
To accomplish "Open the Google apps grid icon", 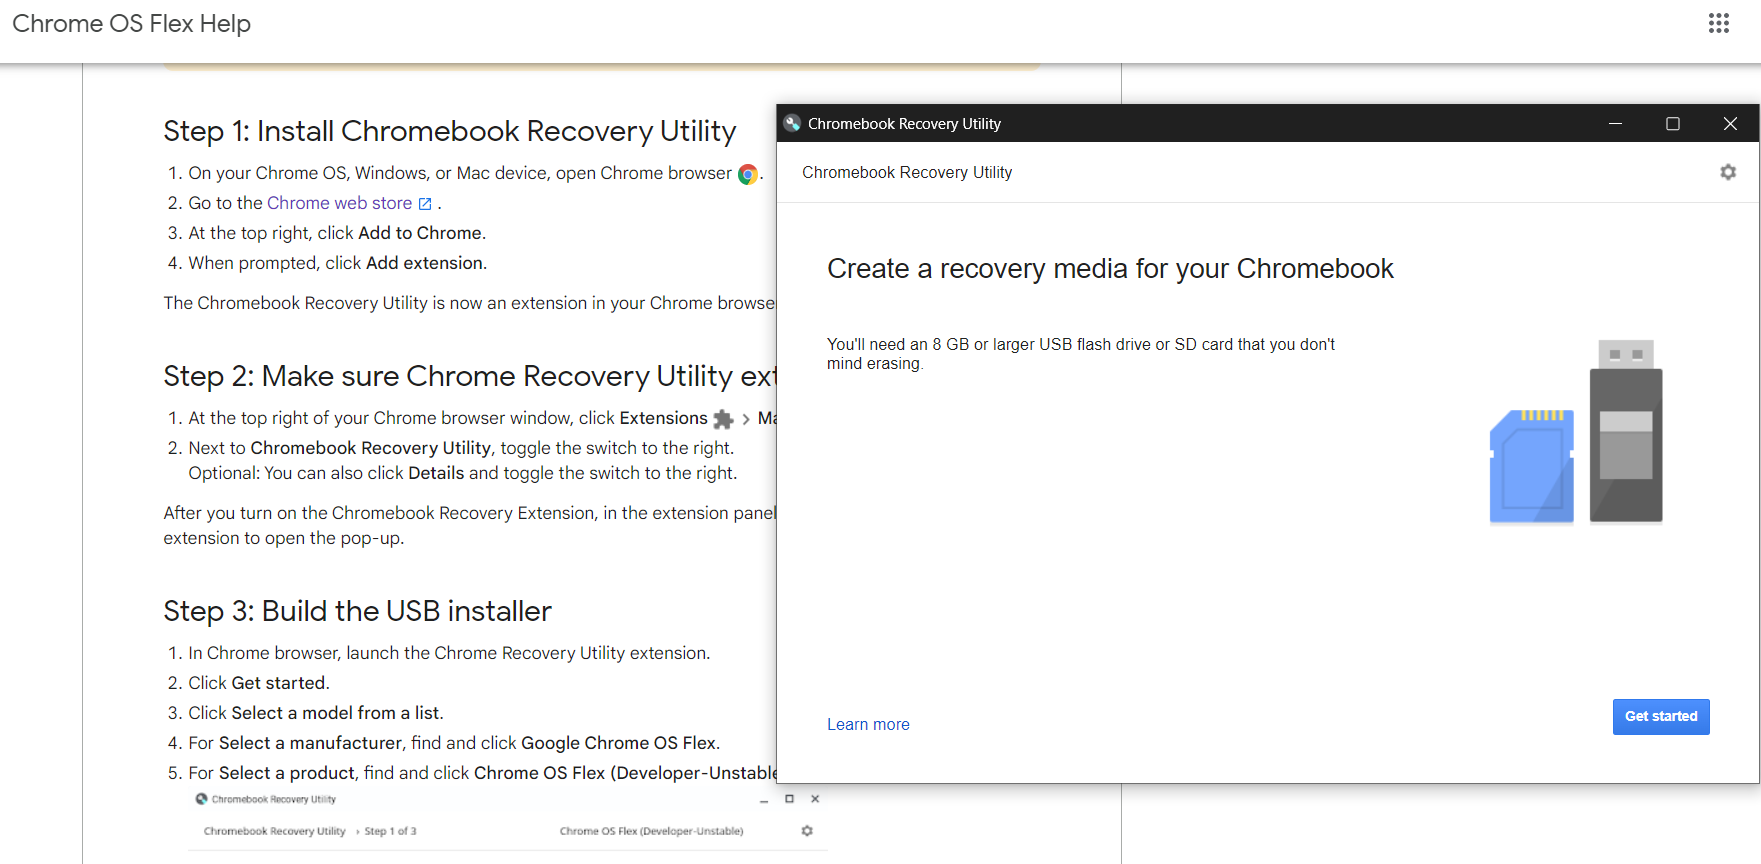I will (x=1718, y=23).
